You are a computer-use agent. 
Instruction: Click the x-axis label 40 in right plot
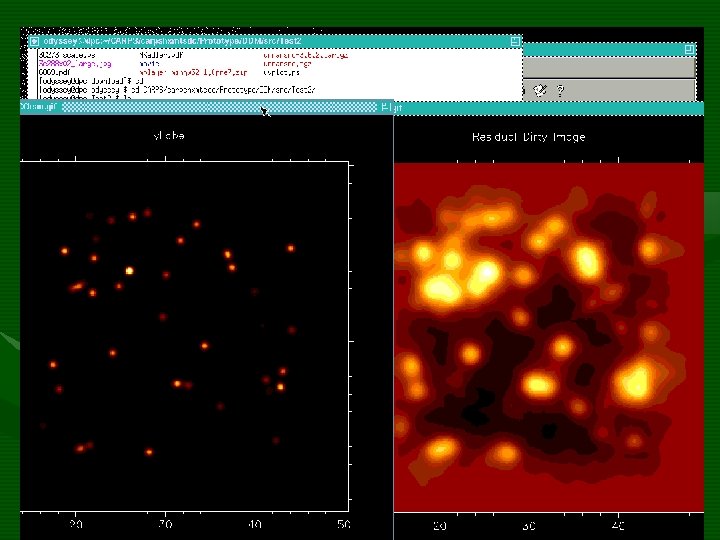pos(619,524)
